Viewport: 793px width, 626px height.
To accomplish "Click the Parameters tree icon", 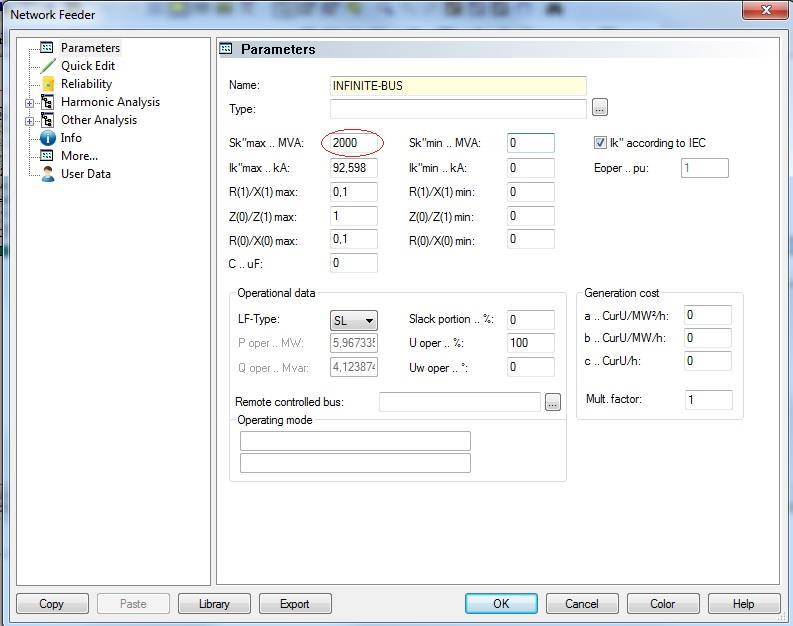I will pos(47,48).
